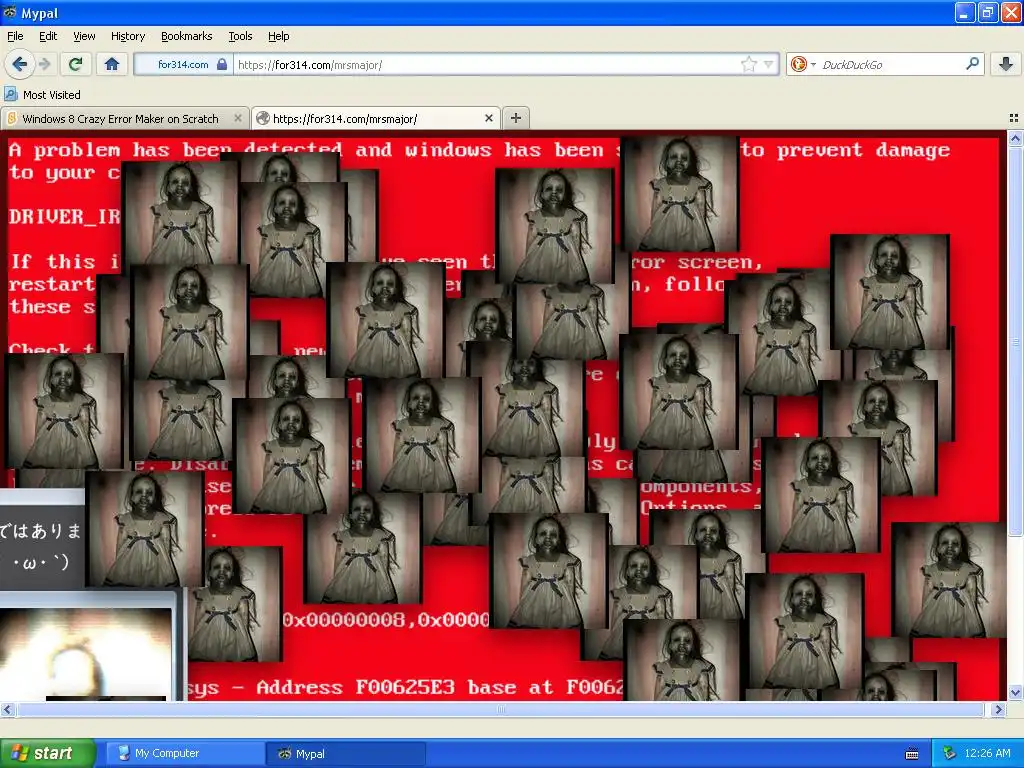Click the horizontal scrollbar left arrow

[7, 709]
